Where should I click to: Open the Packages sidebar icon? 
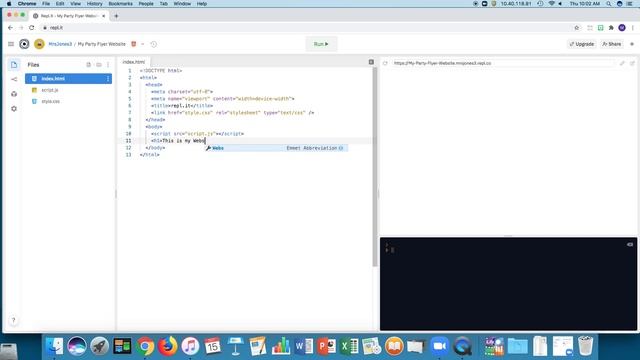14,94
